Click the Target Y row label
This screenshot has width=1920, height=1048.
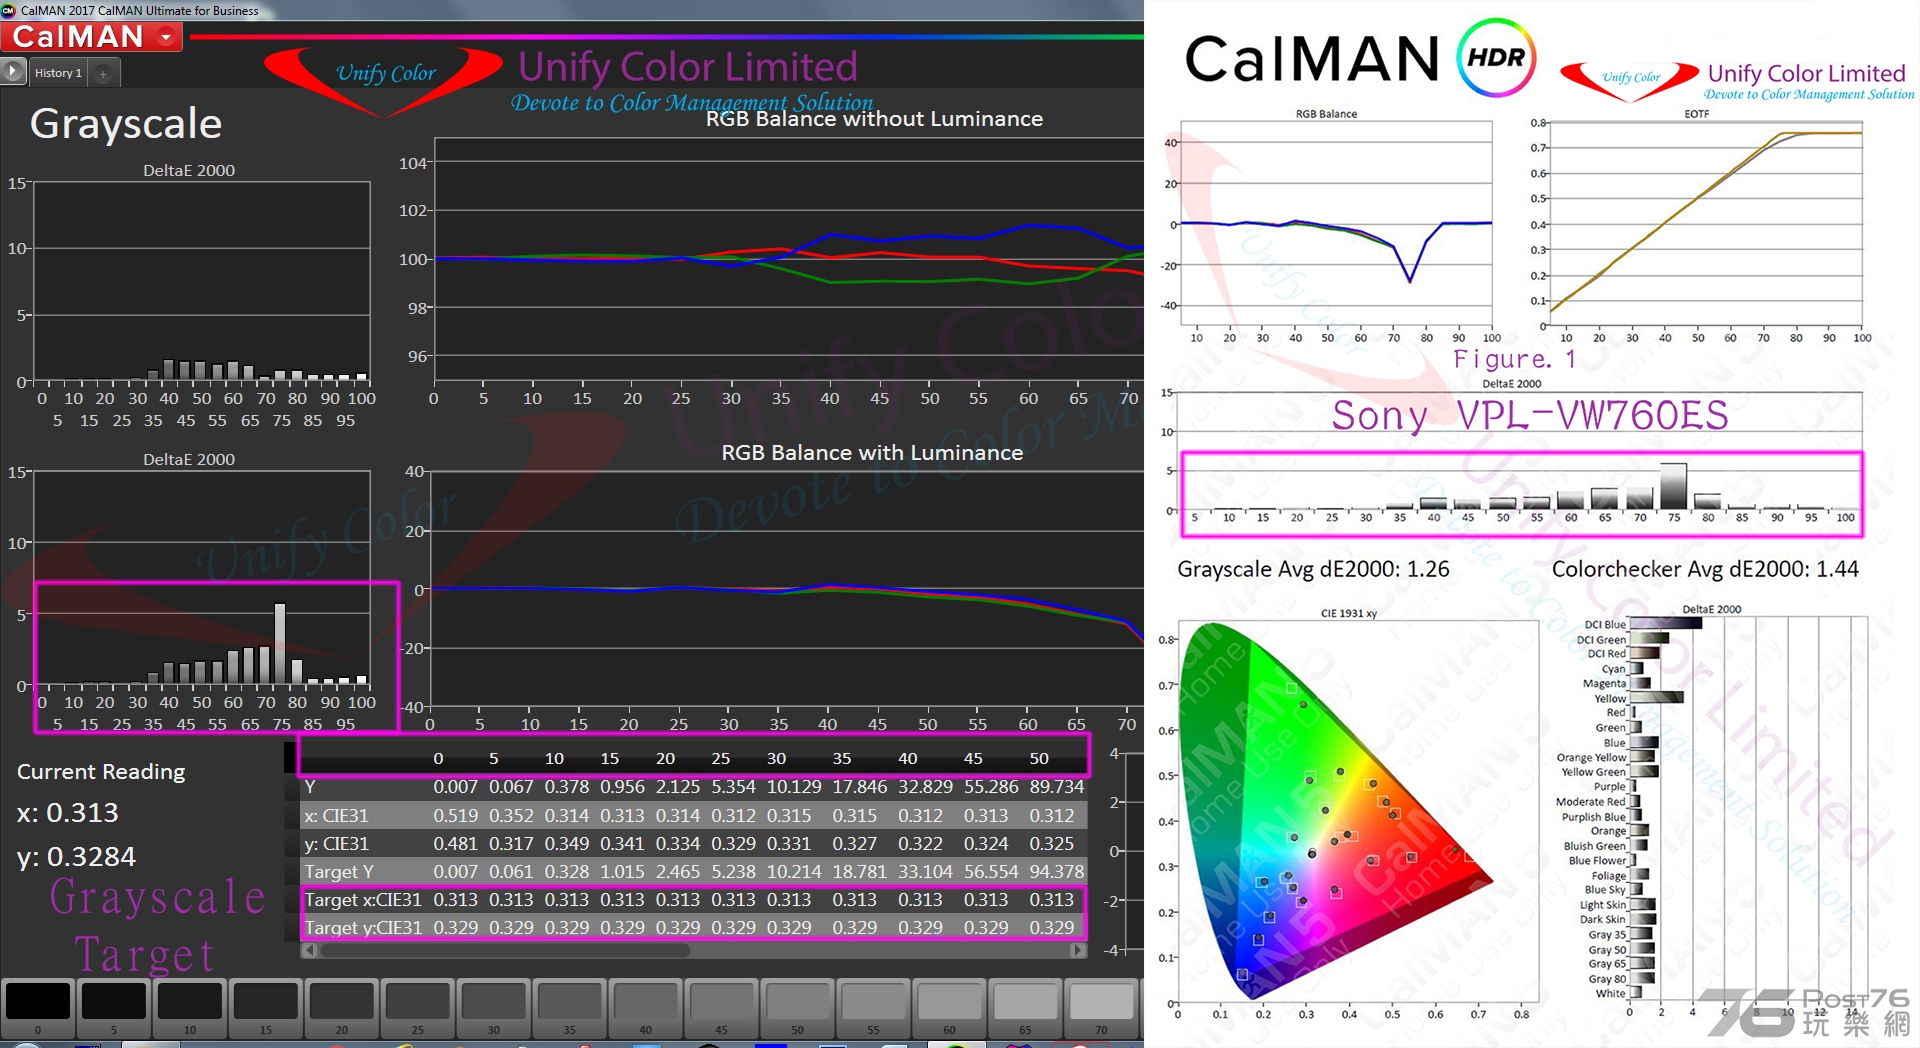pos(339,872)
